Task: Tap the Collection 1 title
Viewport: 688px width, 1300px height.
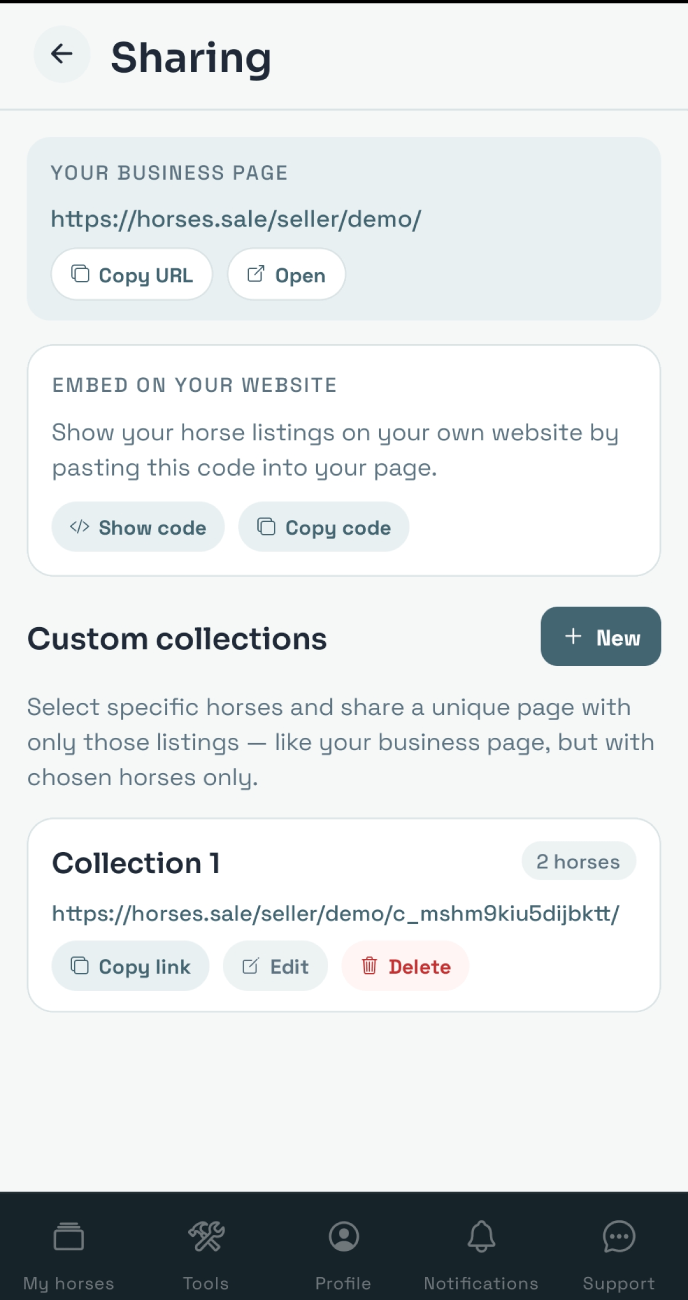Action: 136,863
